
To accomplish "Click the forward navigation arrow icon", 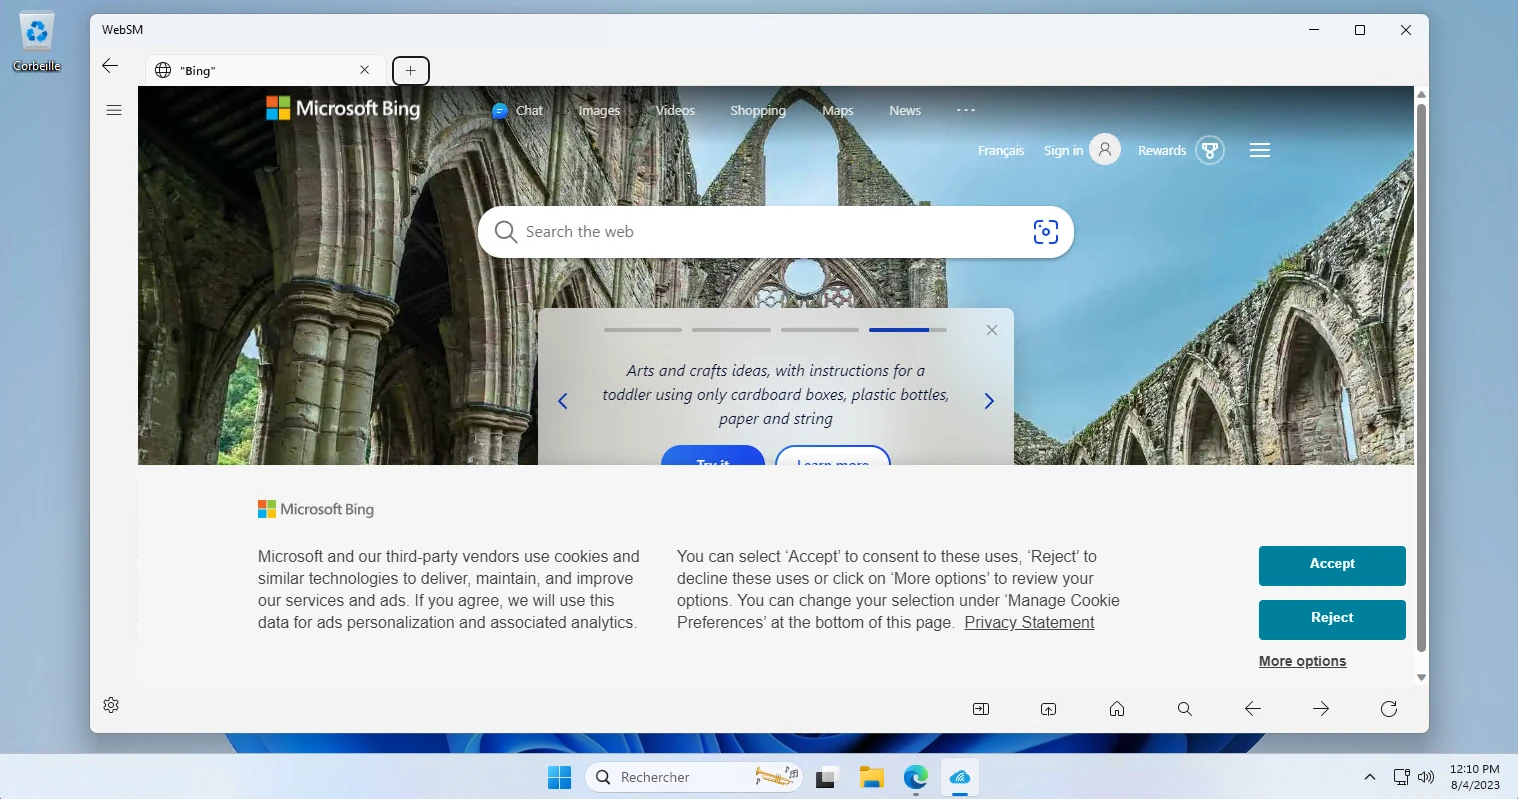I will (x=1320, y=708).
